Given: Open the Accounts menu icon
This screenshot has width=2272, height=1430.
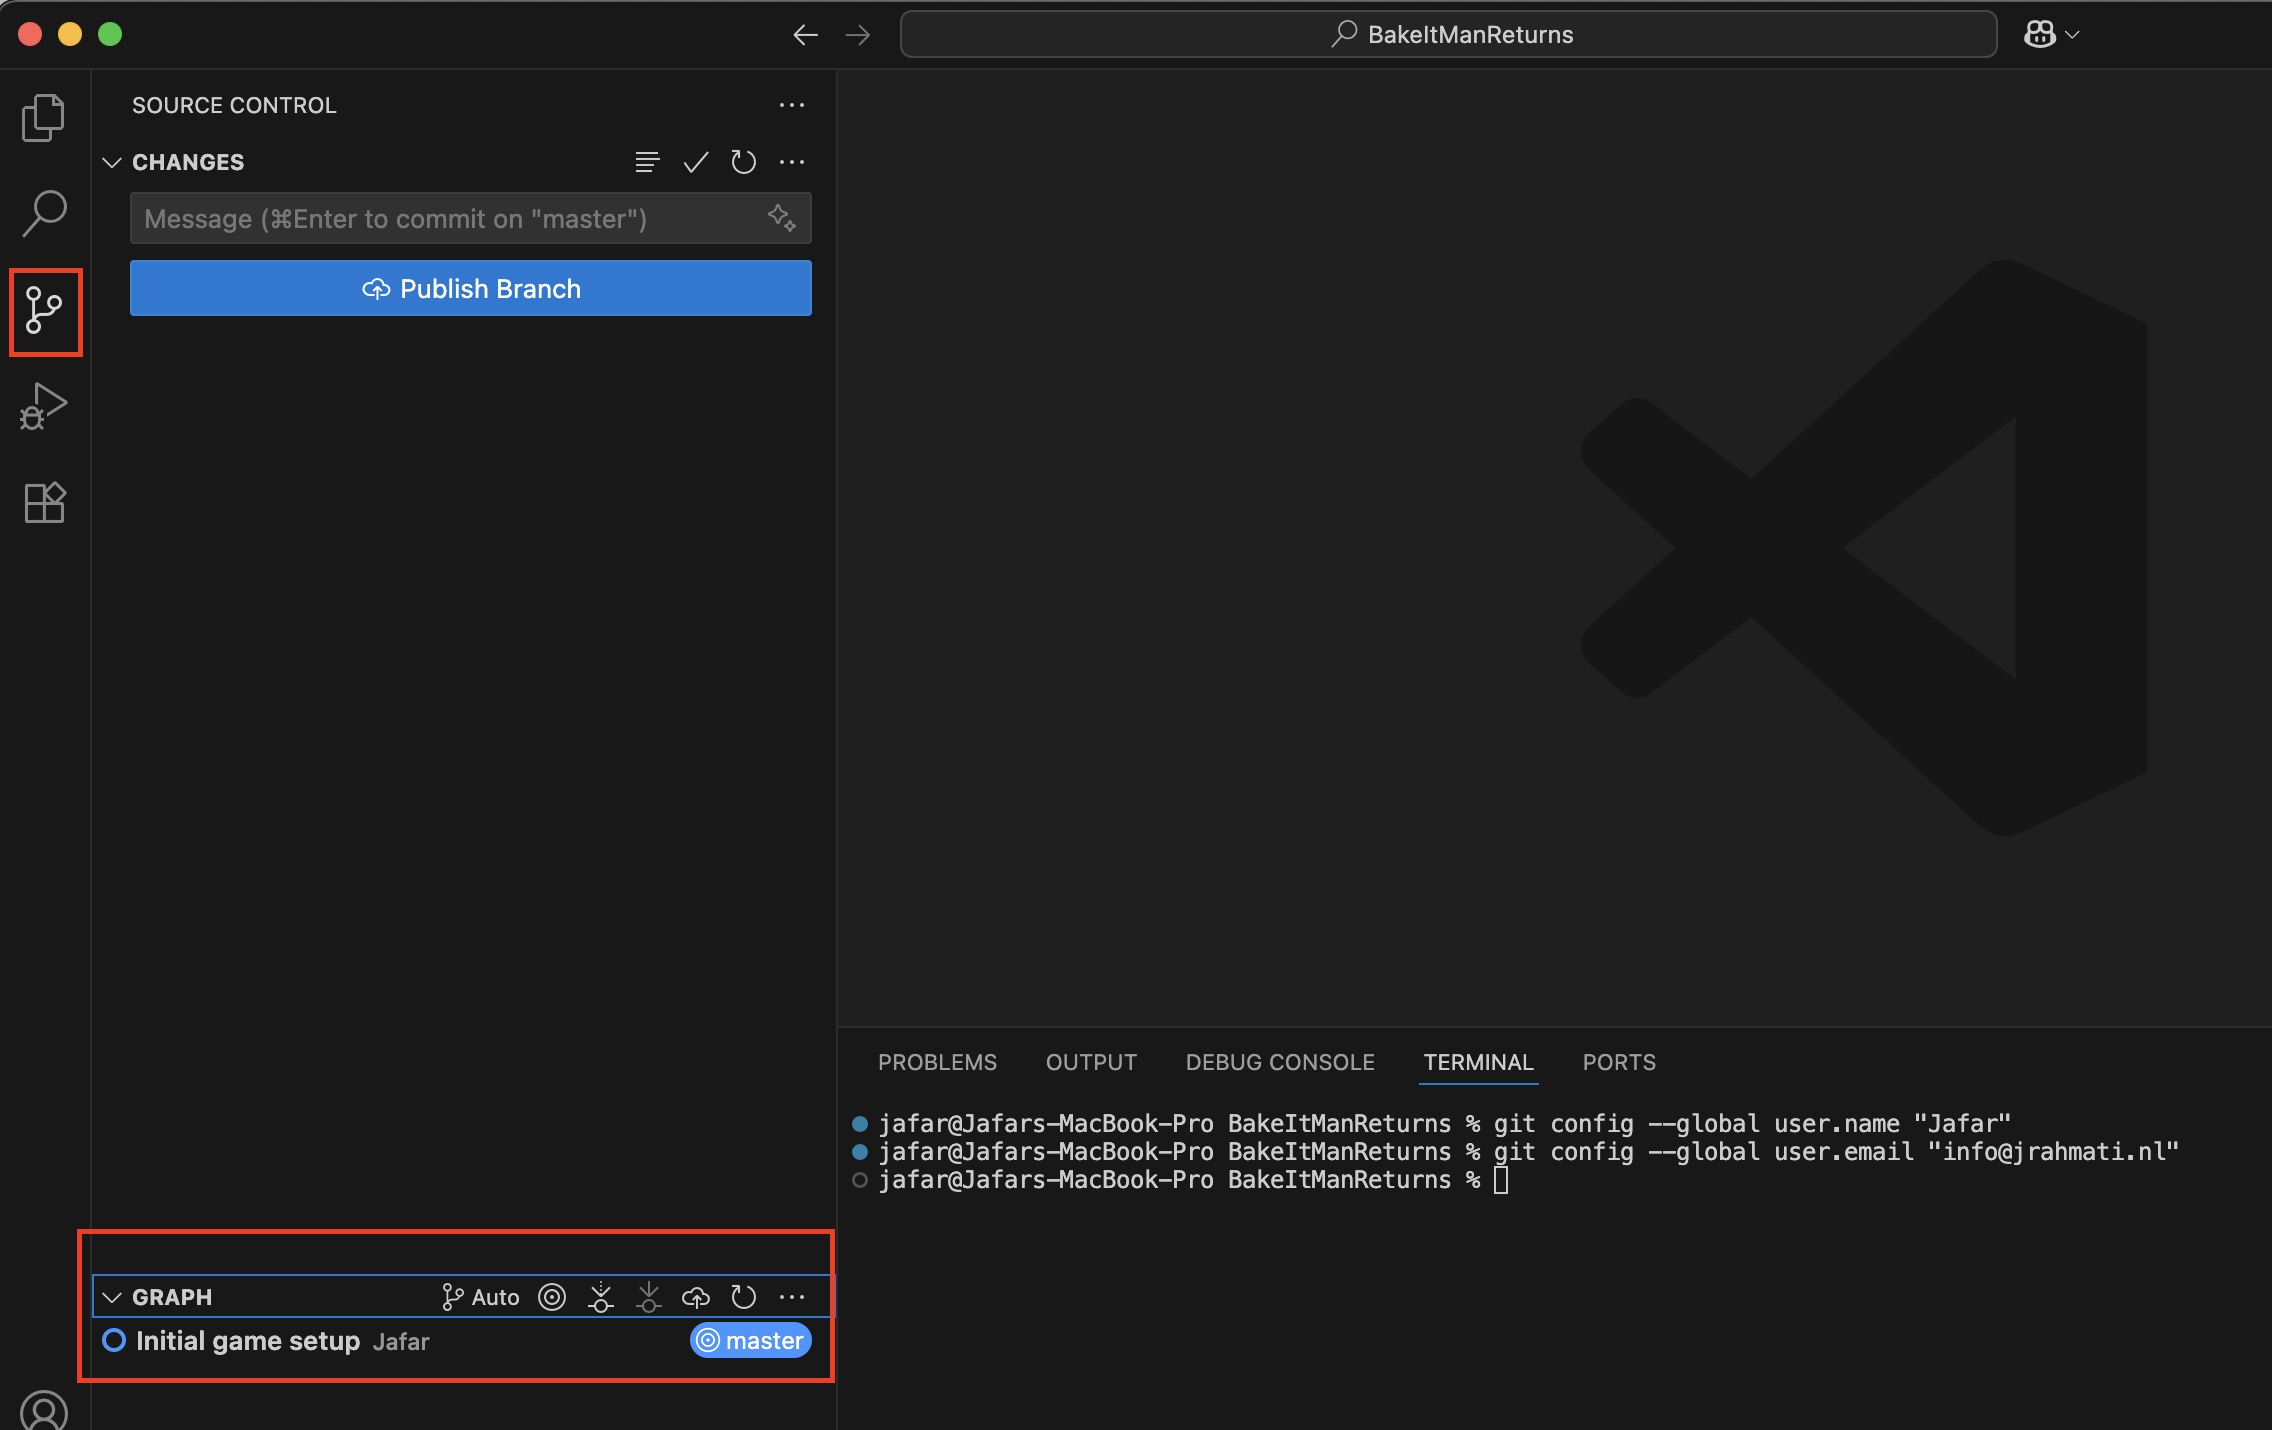Looking at the screenshot, I should (x=44, y=1410).
